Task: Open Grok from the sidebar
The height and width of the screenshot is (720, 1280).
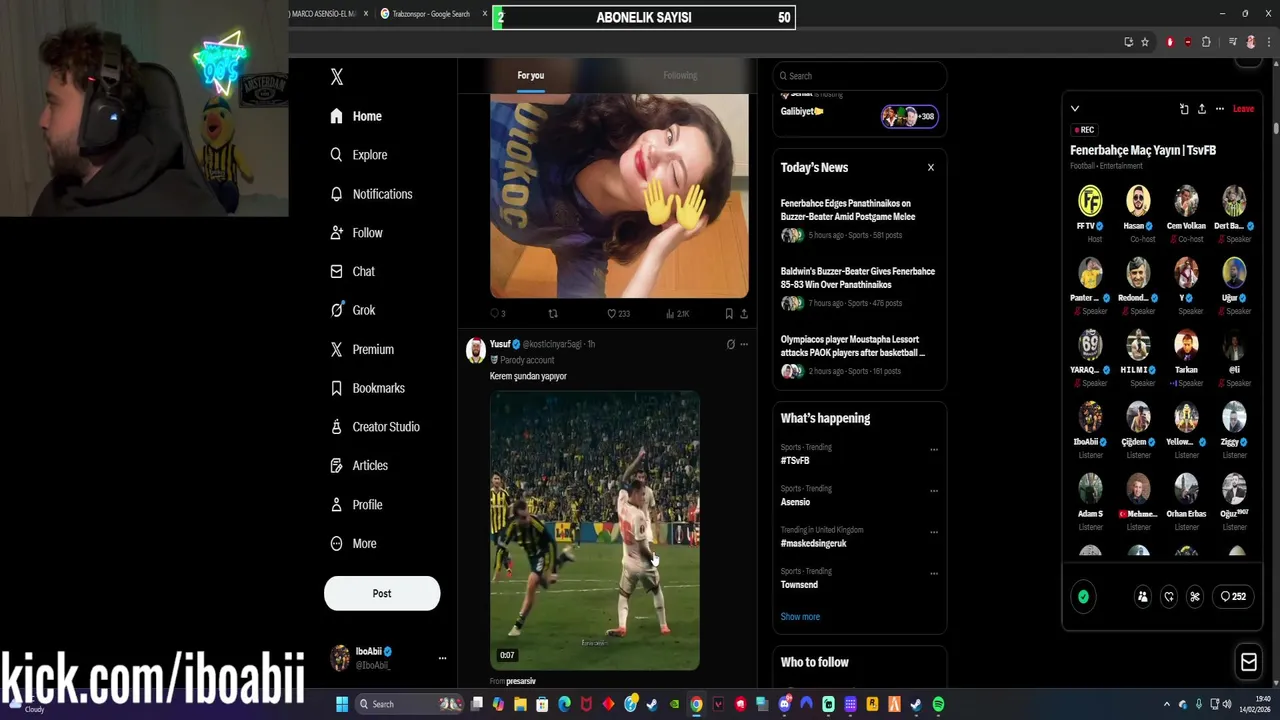Action: pos(352,310)
